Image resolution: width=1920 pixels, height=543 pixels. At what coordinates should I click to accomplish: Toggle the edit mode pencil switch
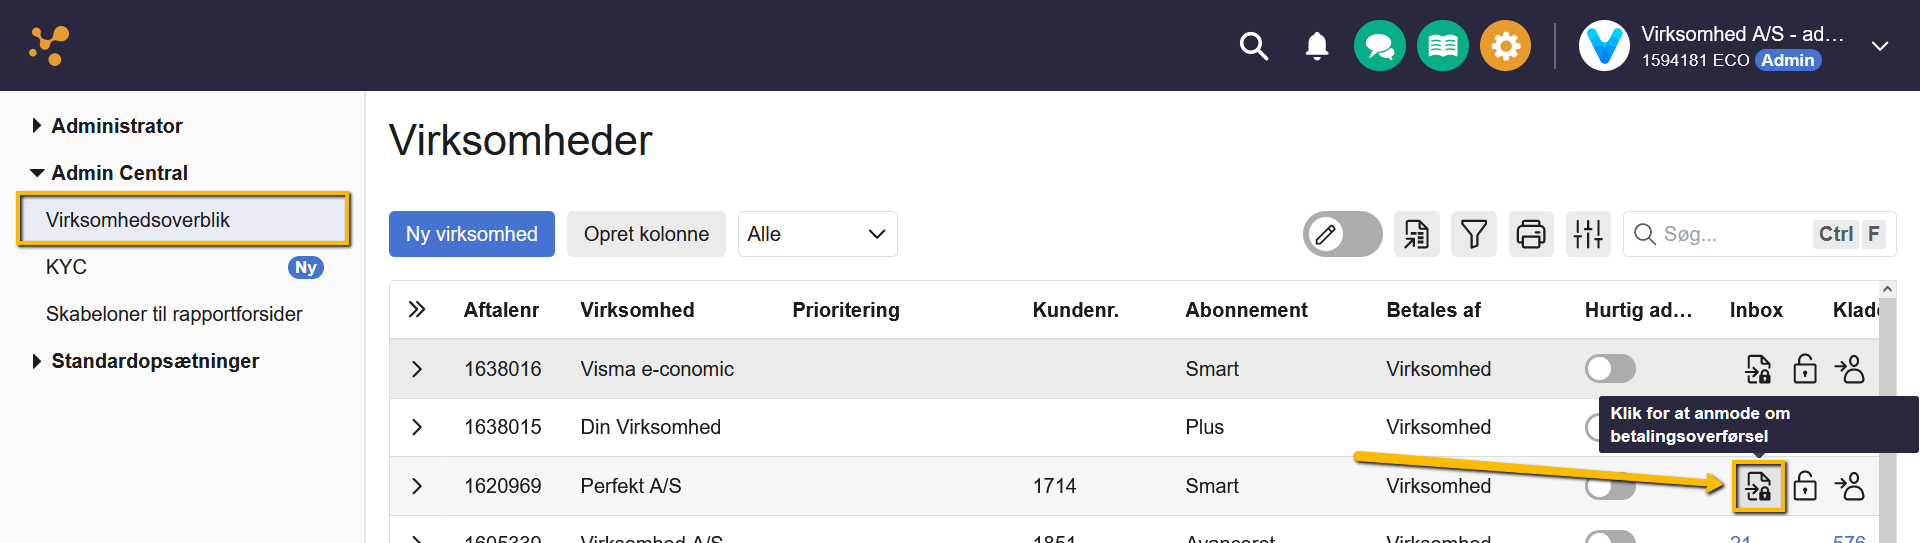coord(1342,234)
